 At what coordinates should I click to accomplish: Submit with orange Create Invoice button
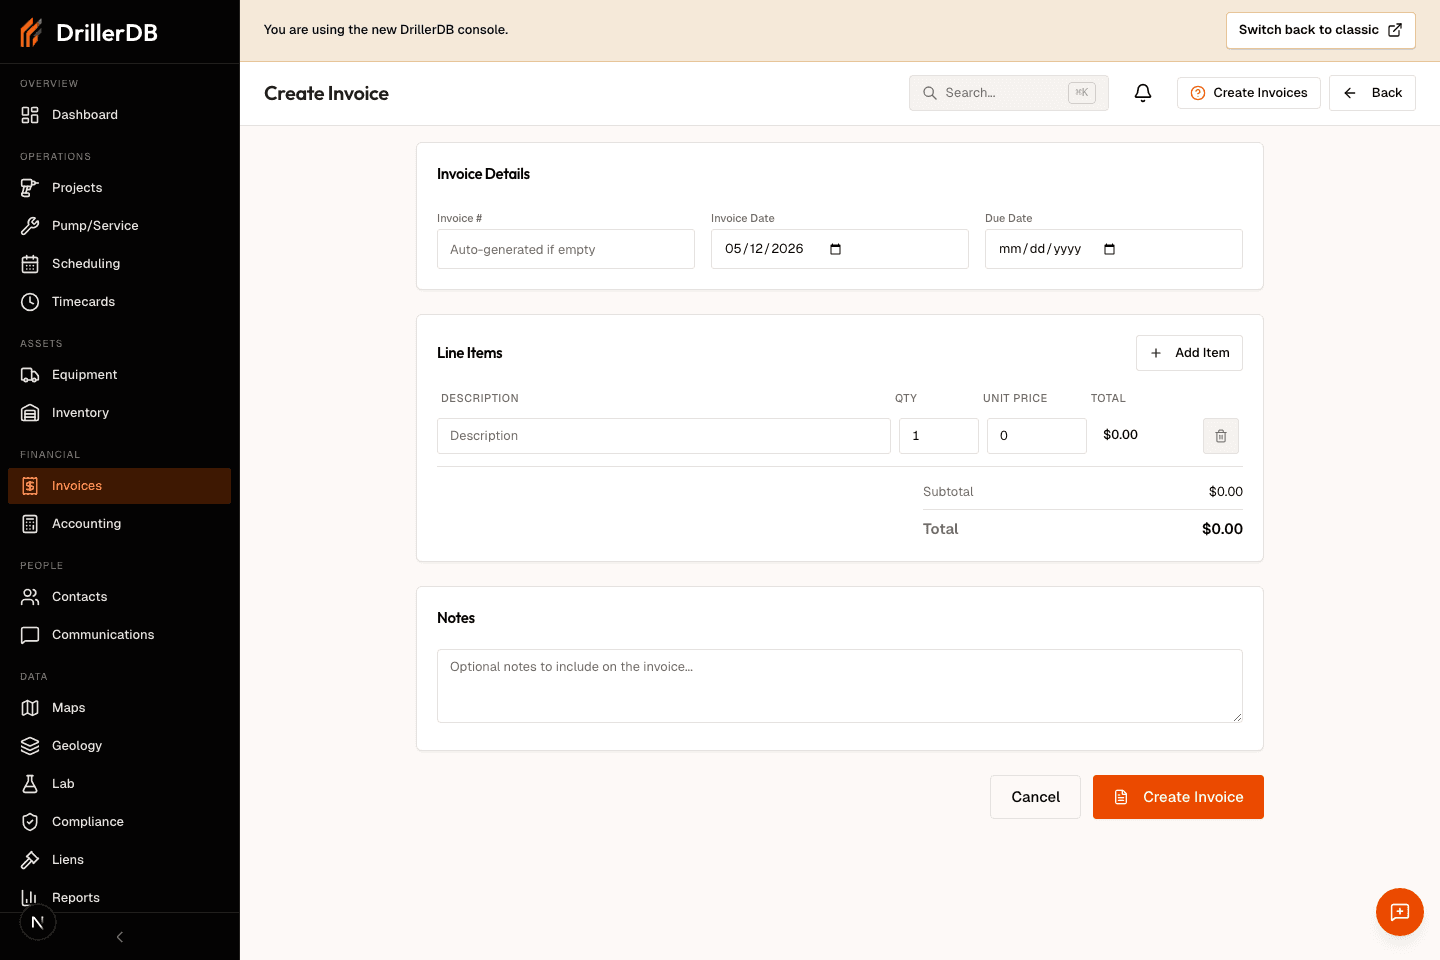pos(1178,797)
